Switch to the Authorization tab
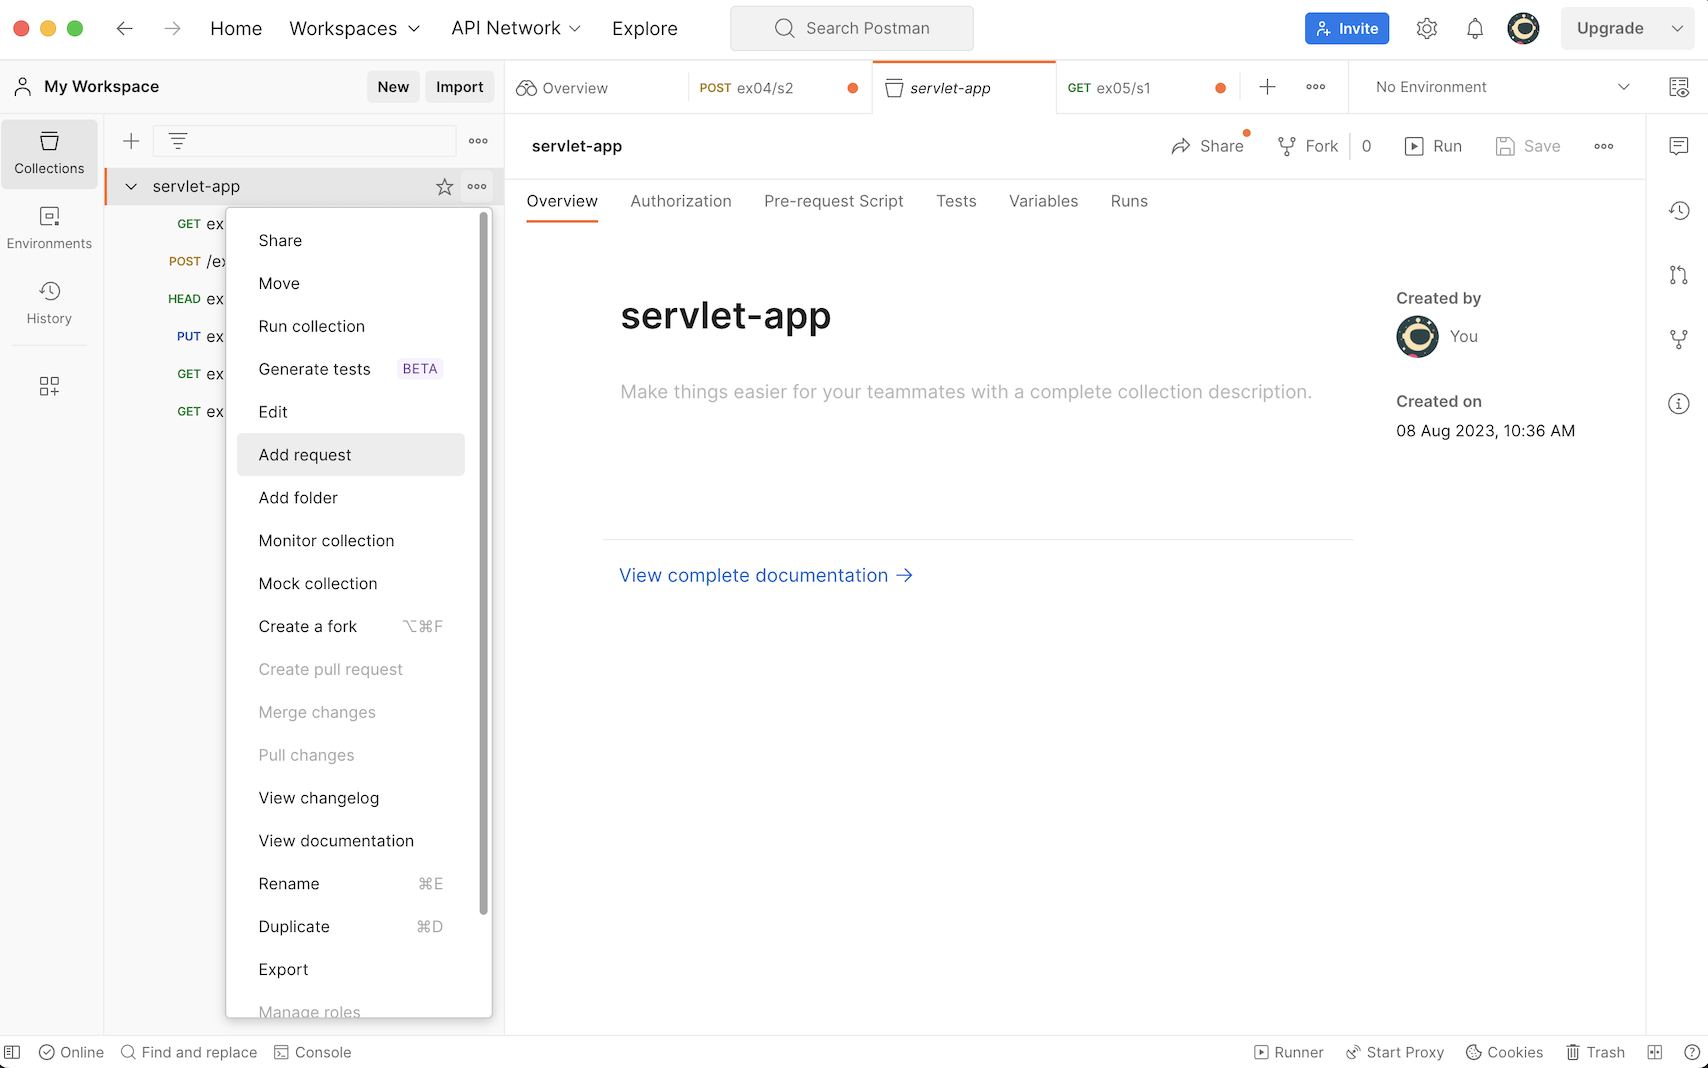This screenshot has width=1708, height=1068. pyautogui.click(x=681, y=201)
